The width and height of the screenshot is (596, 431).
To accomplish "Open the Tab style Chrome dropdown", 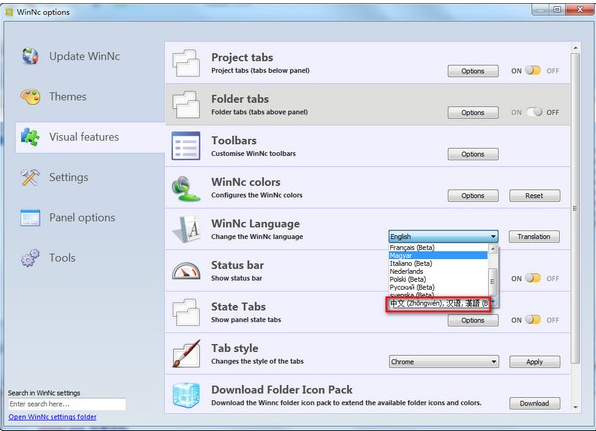I will click(444, 362).
